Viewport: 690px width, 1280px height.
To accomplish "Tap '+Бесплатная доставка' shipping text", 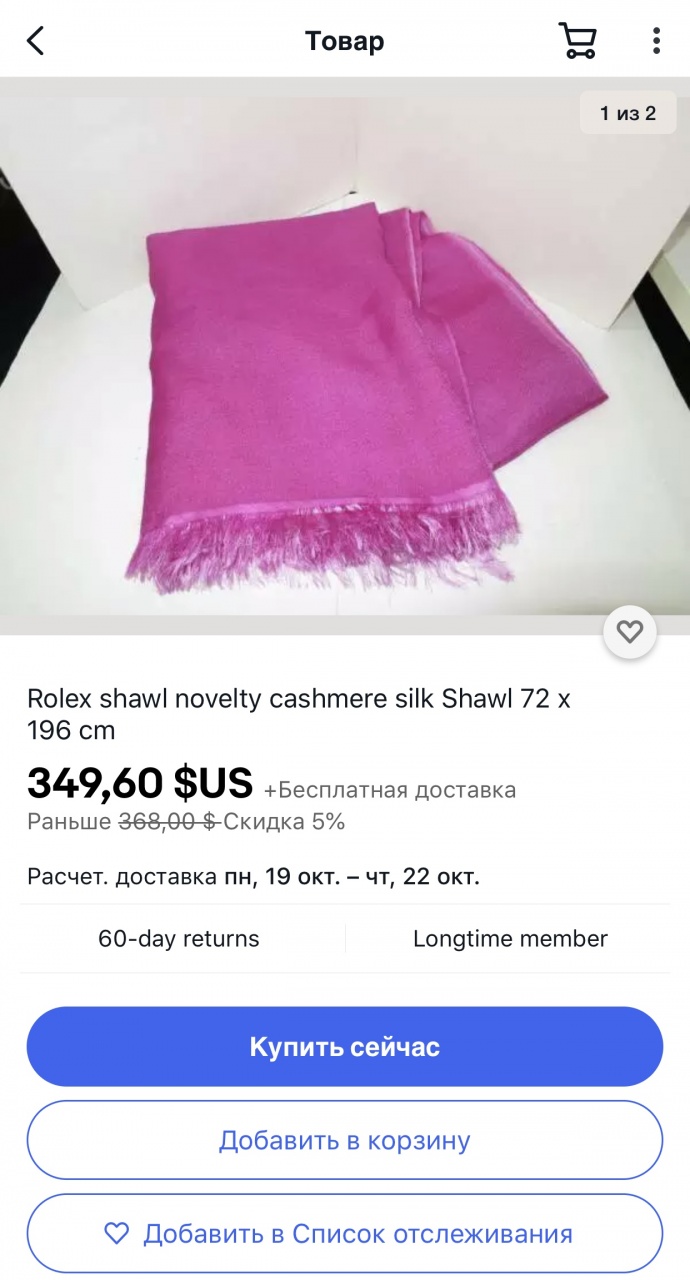I will 390,790.
